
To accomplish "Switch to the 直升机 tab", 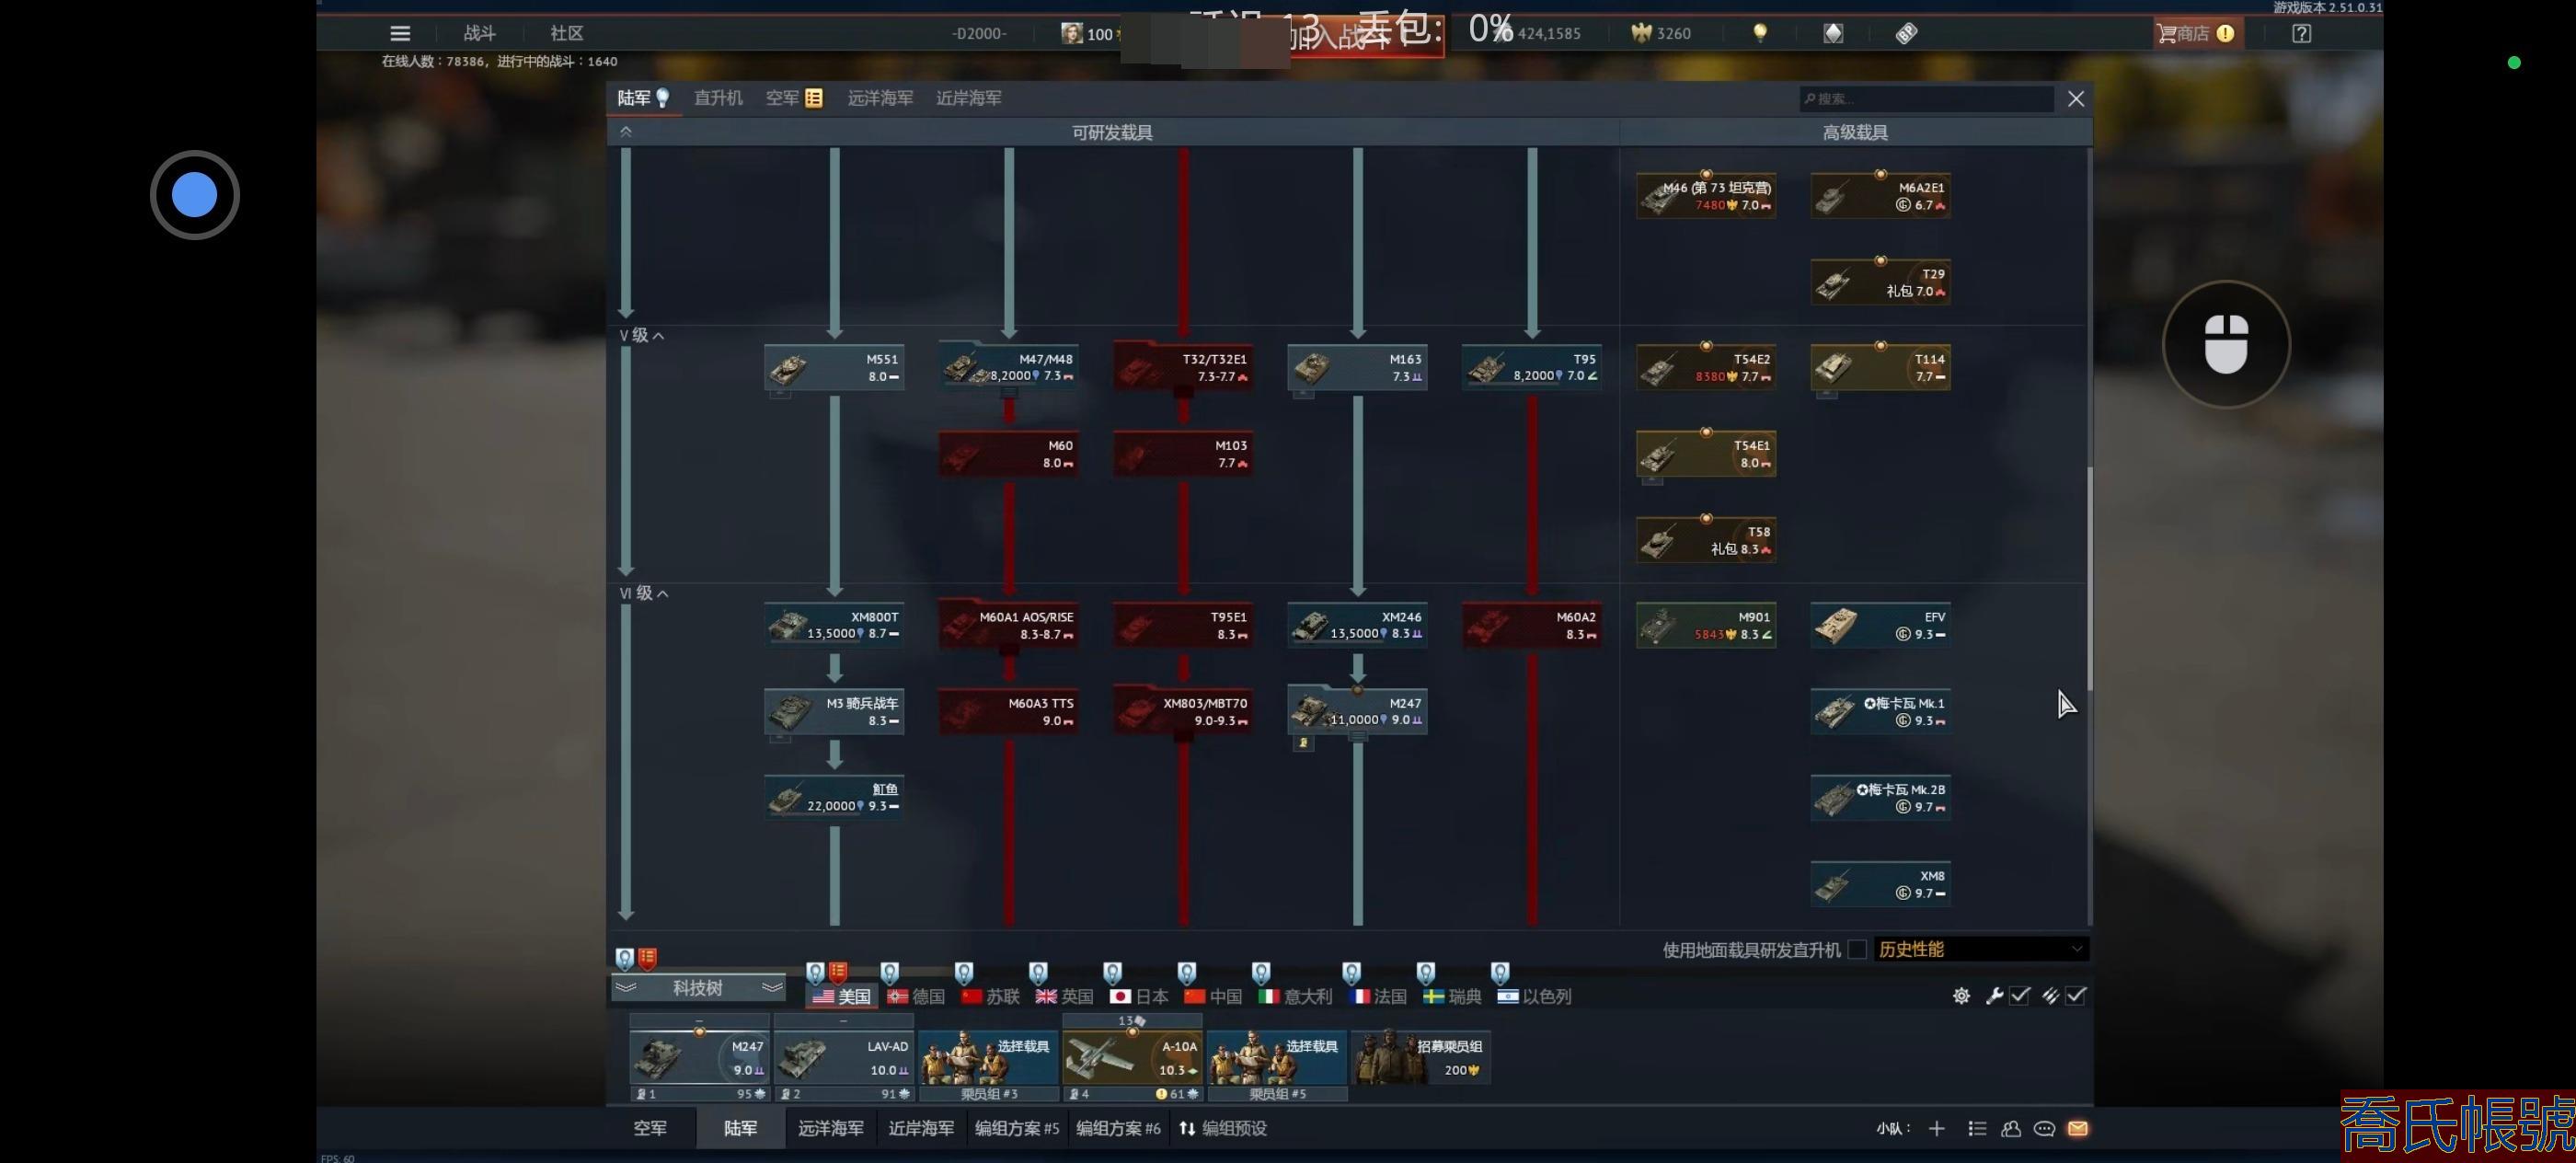I will (x=718, y=98).
